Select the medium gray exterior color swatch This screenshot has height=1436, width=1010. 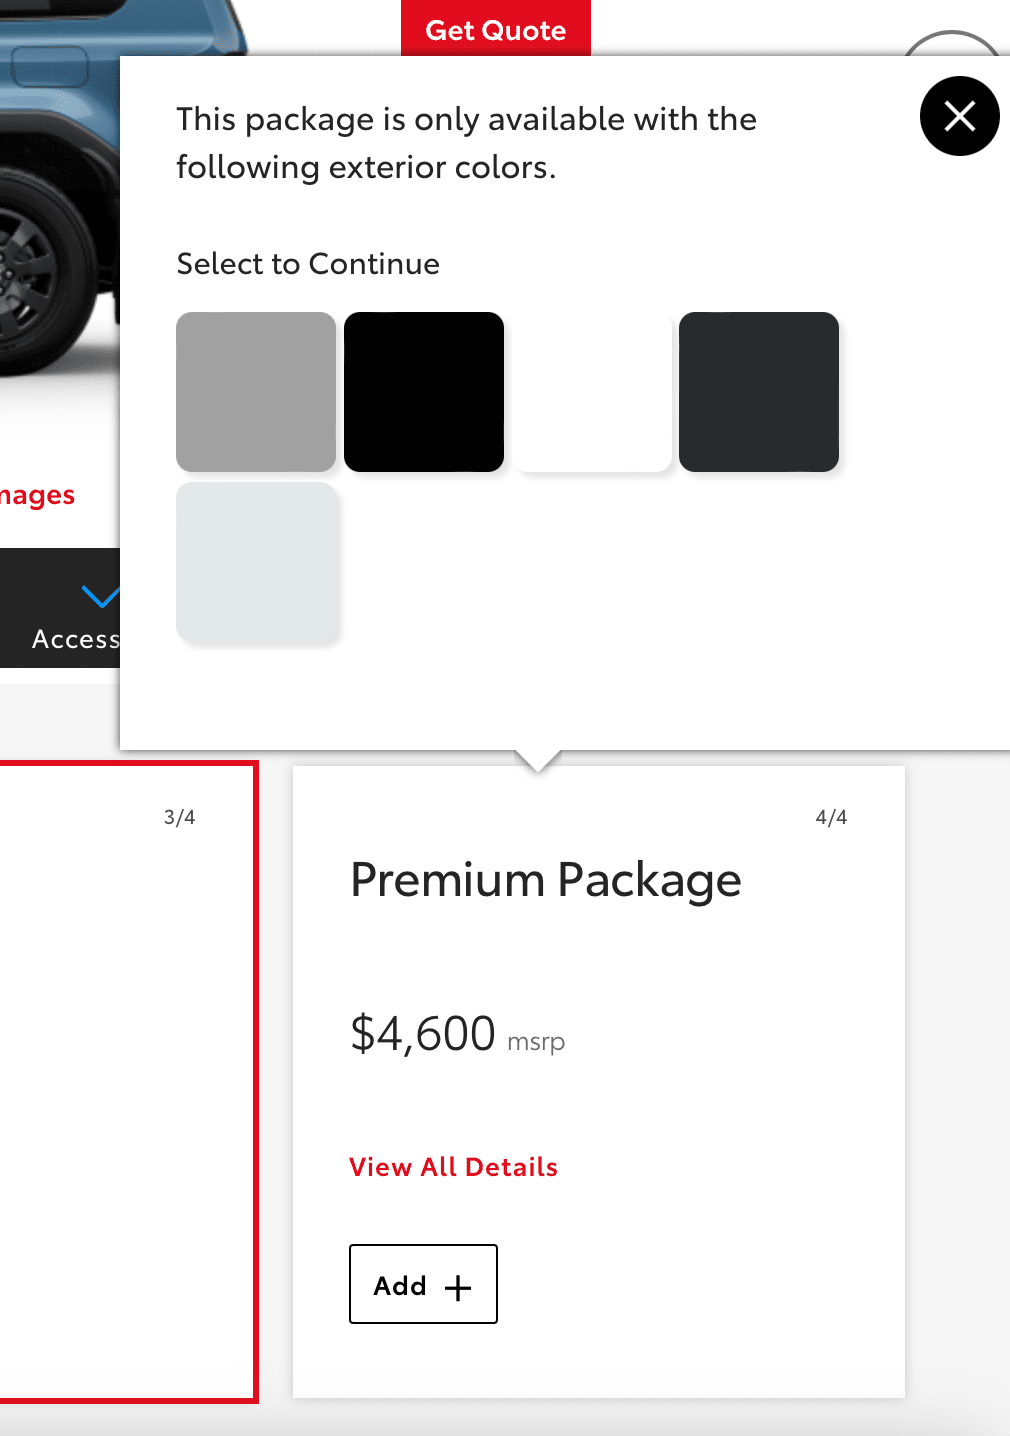tap(256, 392)
